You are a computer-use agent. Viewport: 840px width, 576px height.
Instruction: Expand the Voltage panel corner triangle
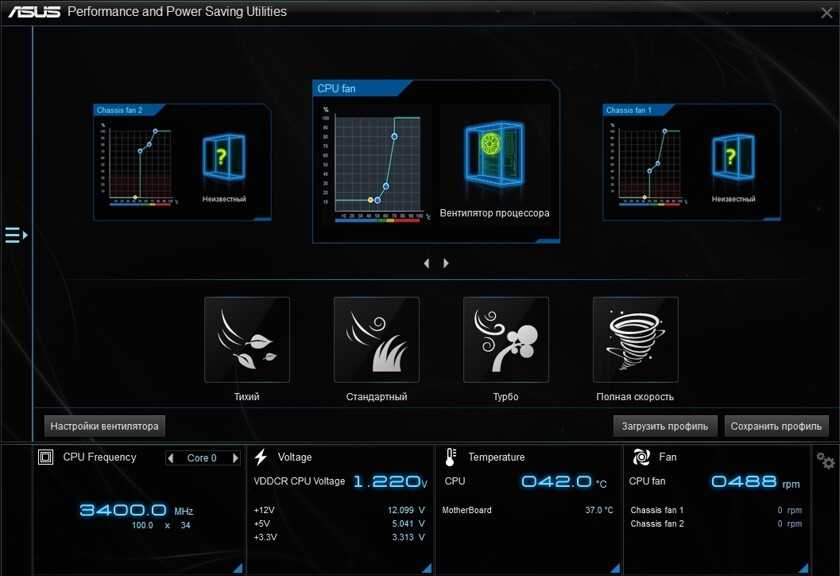427,568
